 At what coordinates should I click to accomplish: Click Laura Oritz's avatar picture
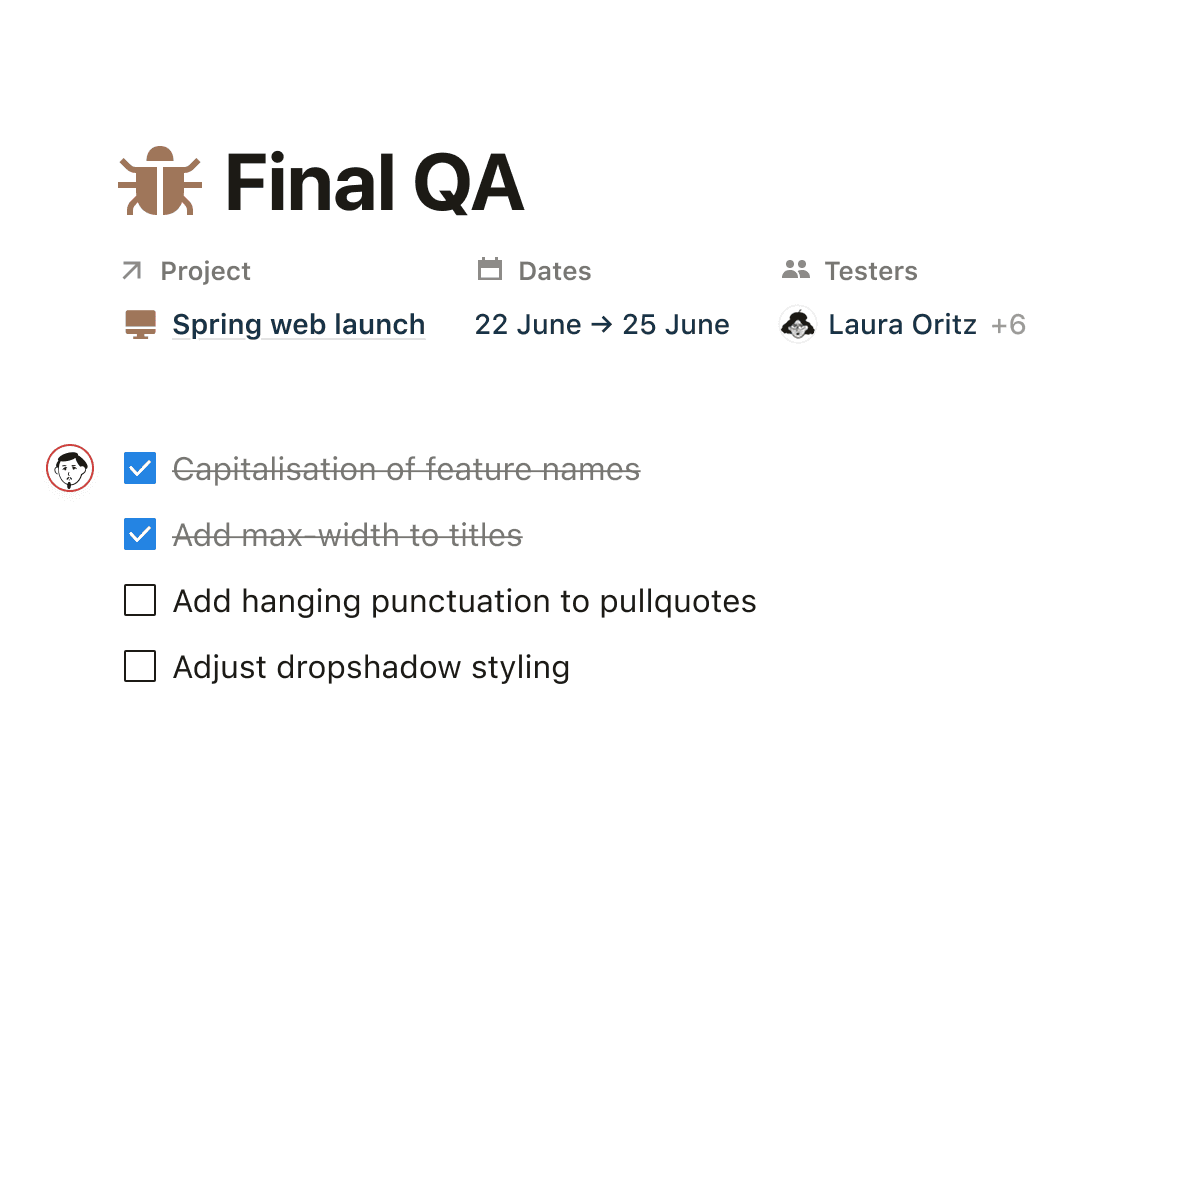click(x=798, y=325)
